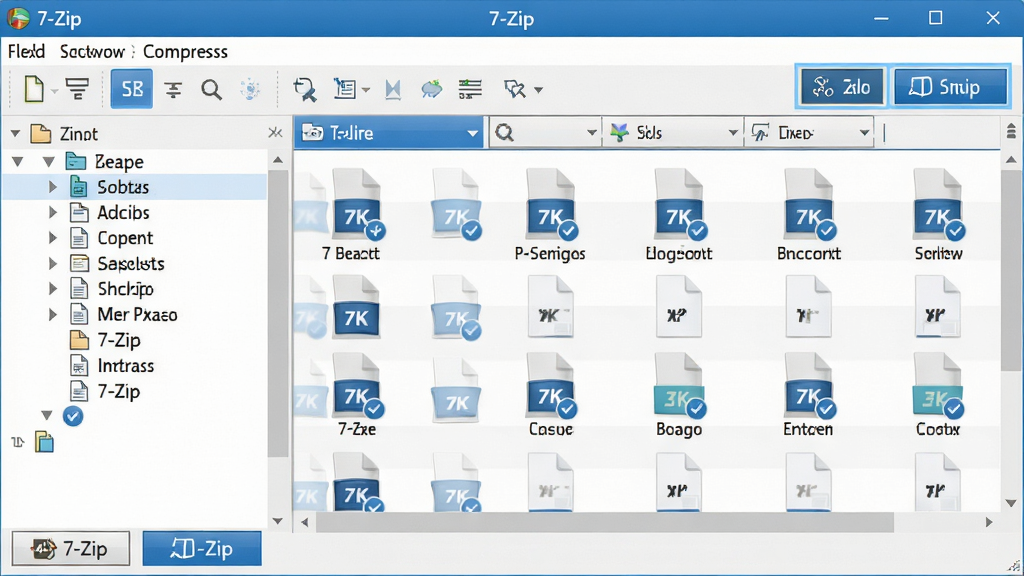The width and height of the screenshot is (1024, 576).
Task: Click the hourglass-shaped toolbar icon
Action: pos(392,89)
